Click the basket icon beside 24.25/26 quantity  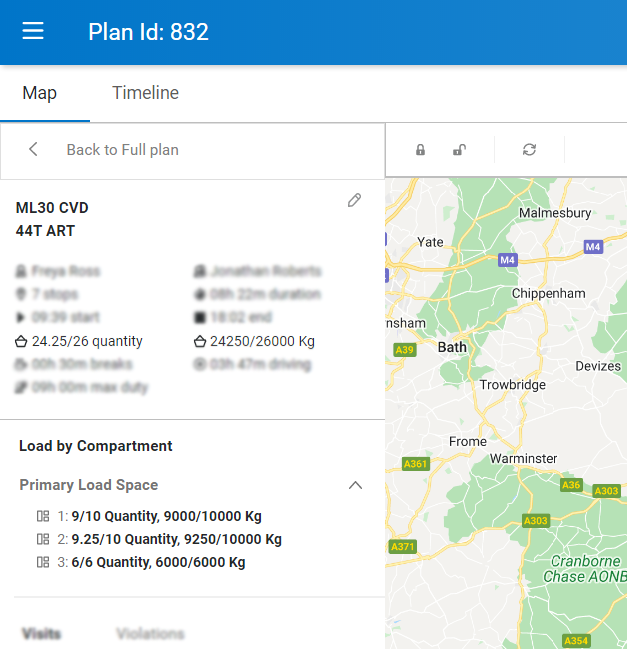pos(21,341)
